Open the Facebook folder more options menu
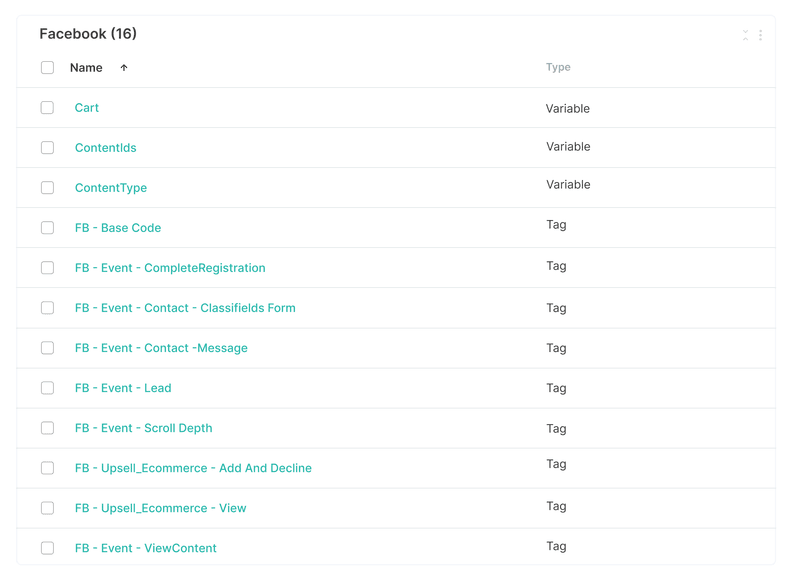This screenshot has height=579, width=800. click(x=760, y=35)
